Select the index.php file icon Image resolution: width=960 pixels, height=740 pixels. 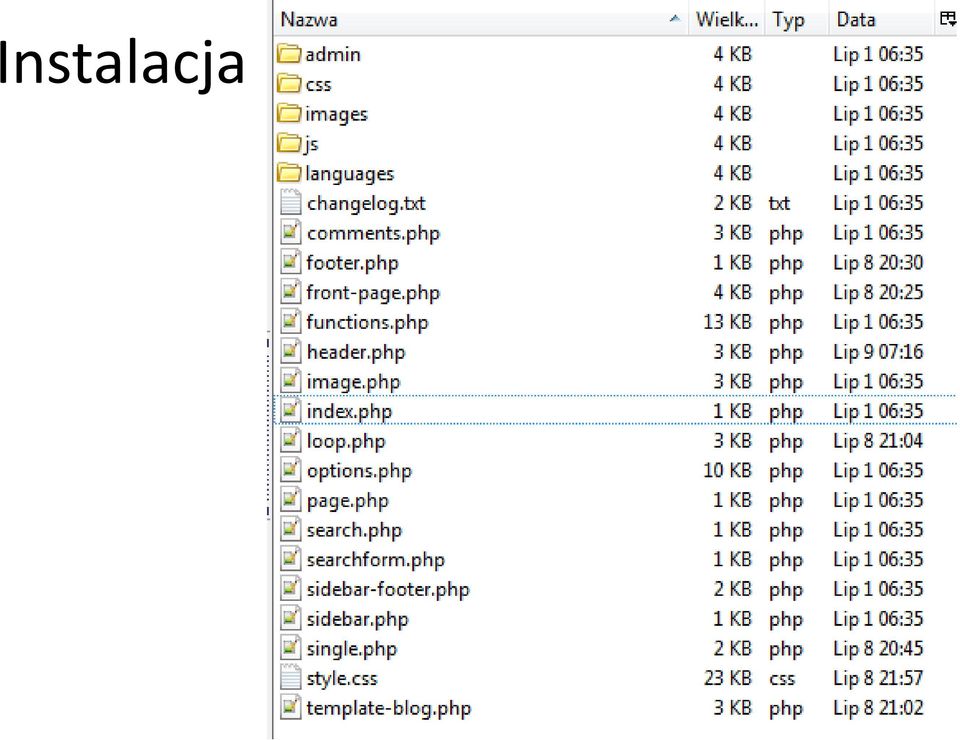[x=290, y=411]
